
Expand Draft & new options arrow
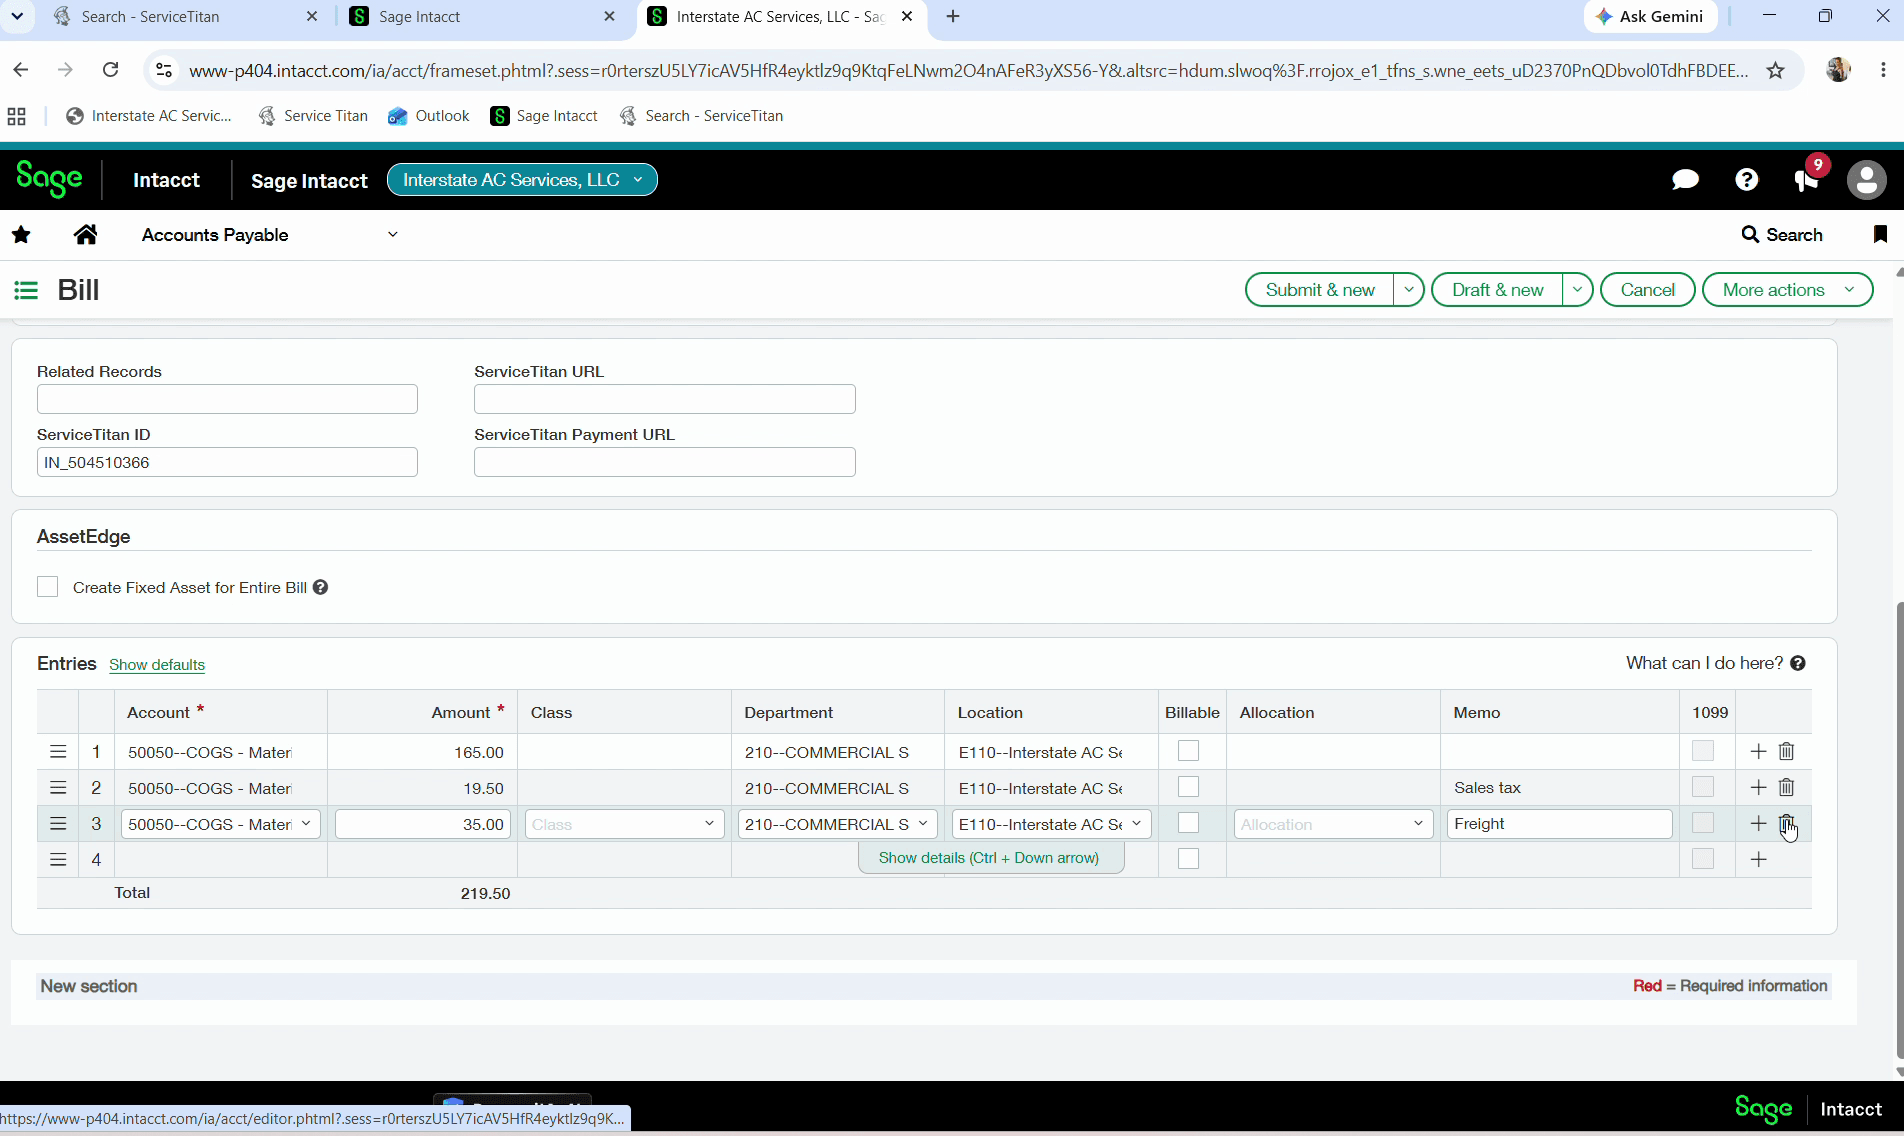pyautogui.click(x=1577, y=290)
